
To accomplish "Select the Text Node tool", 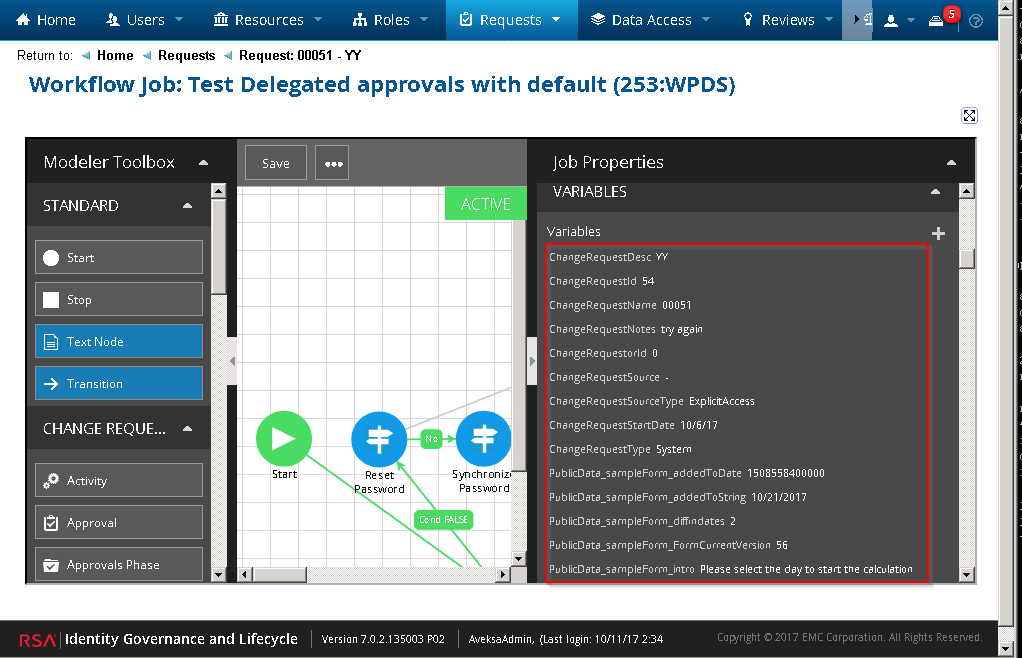I will (119, 341).
